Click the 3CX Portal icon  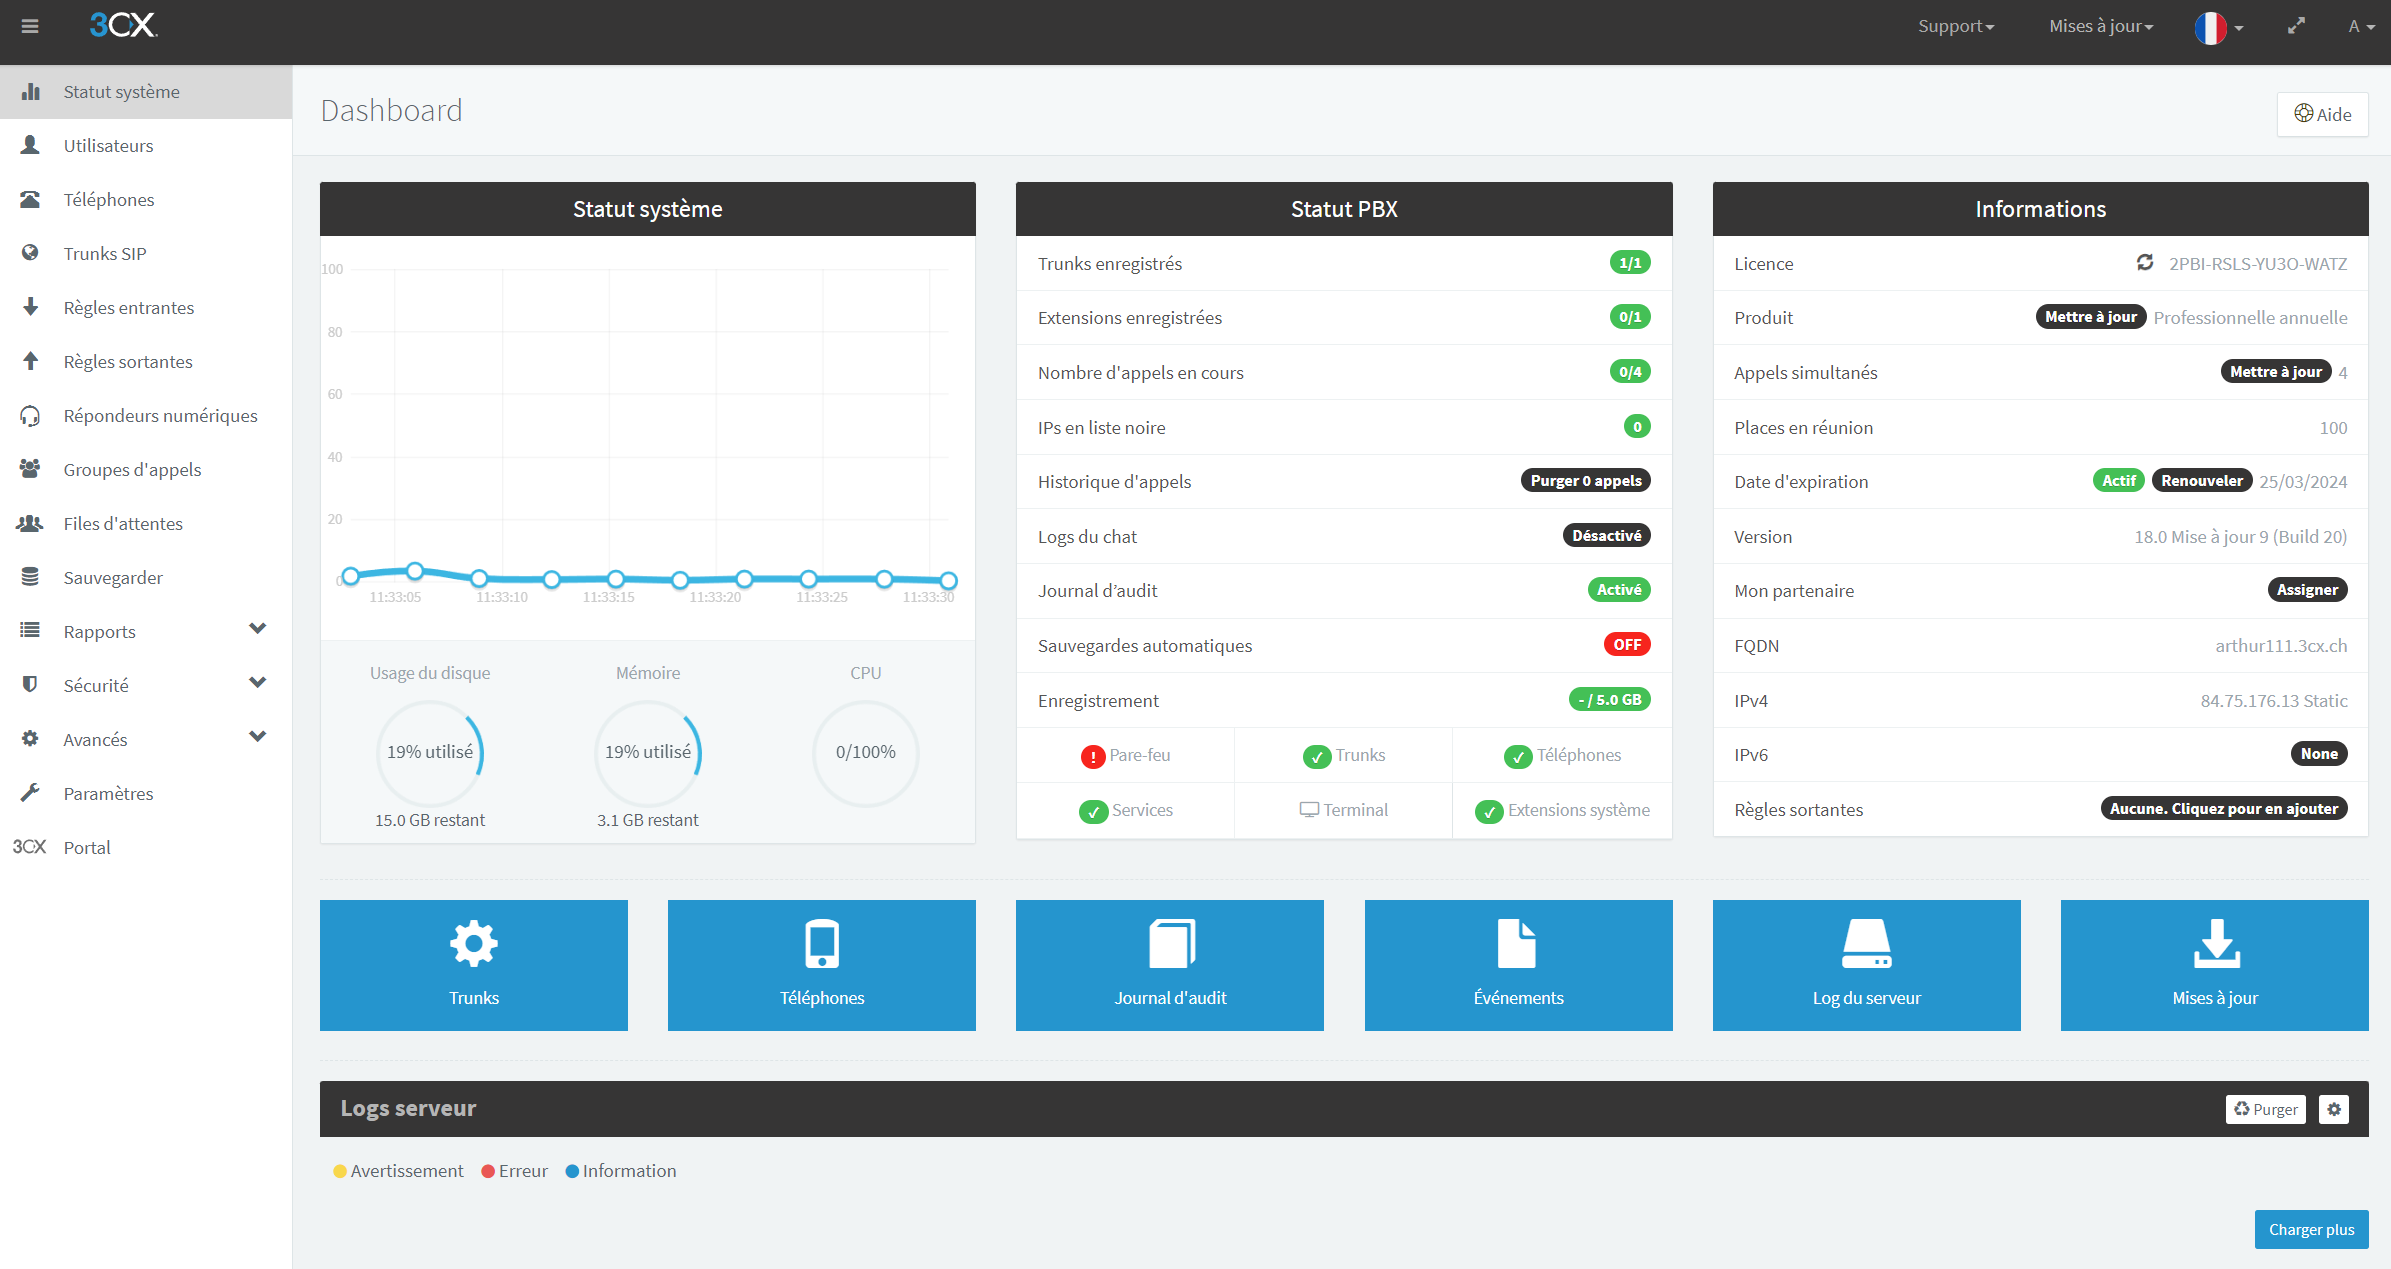pyautogui.click(x=30, y=848)
